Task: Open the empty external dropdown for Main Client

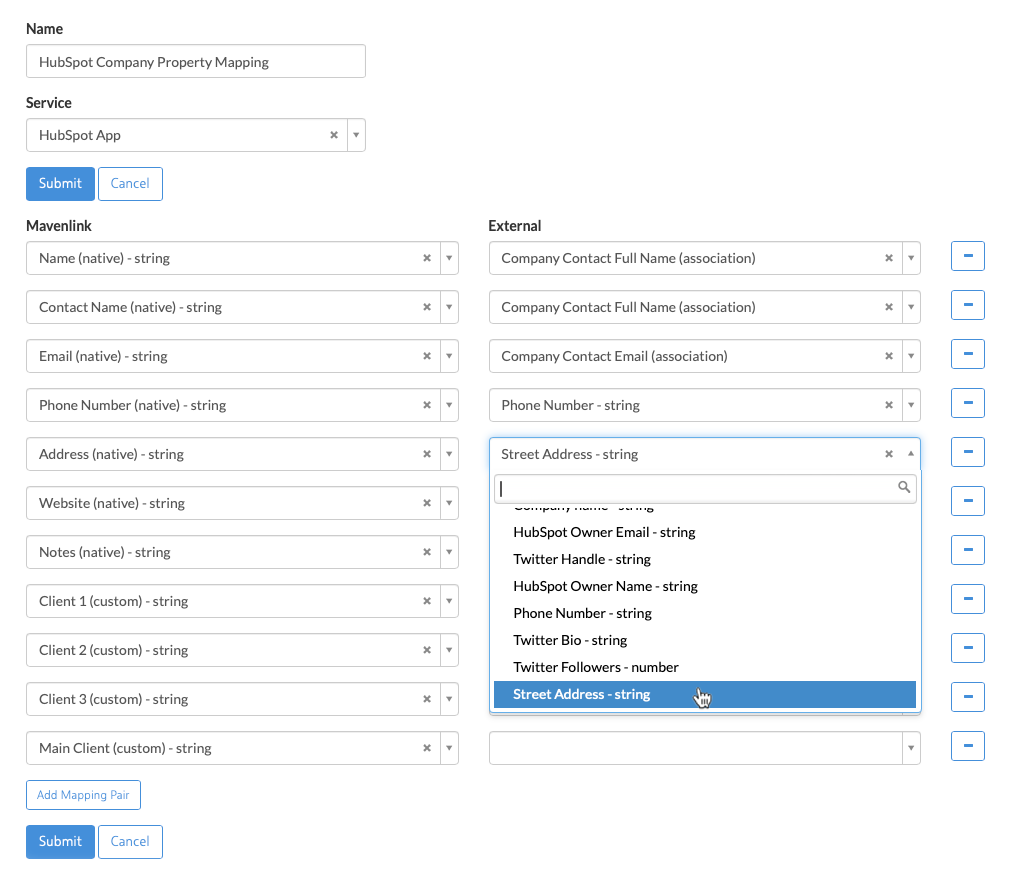Action: pyautogui.click(x=911, y=748)
